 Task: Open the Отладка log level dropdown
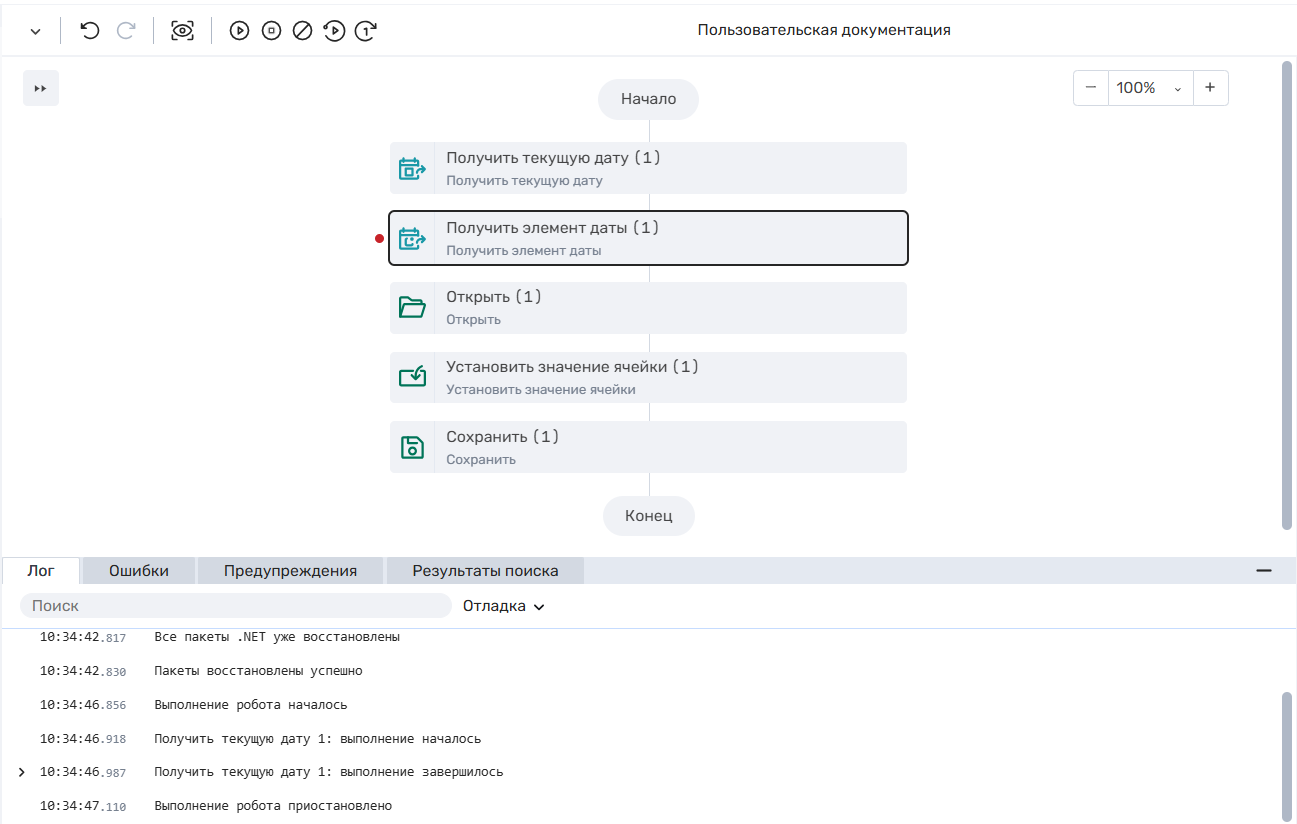point(504,606)
